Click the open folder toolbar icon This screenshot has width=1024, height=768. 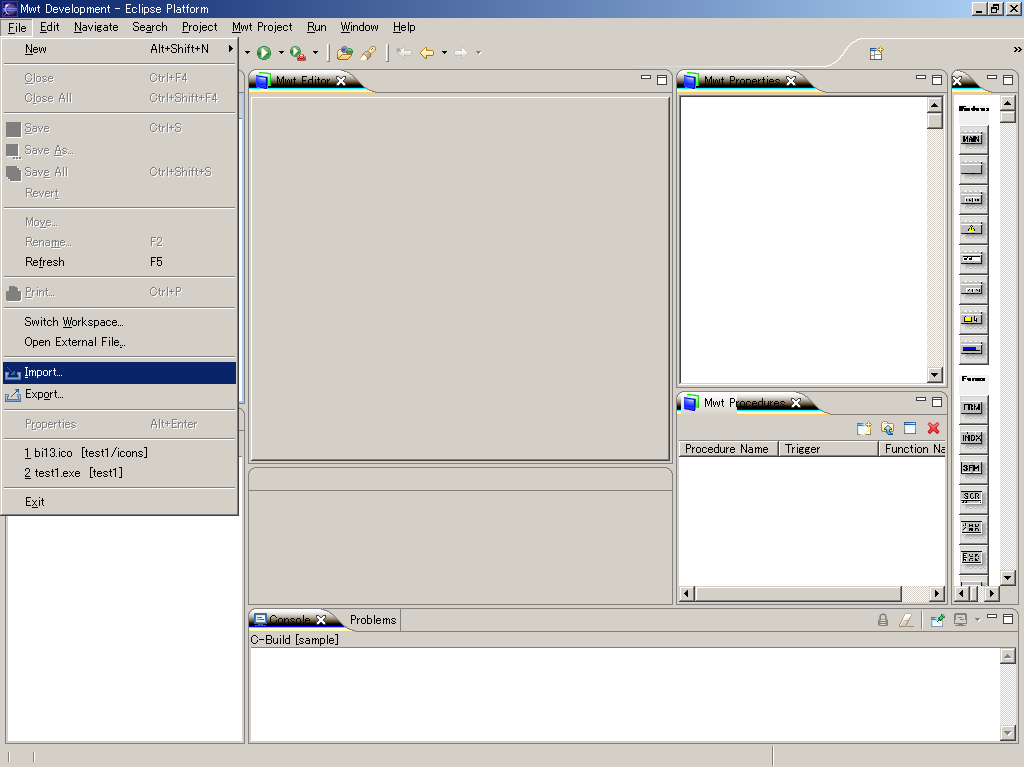[x=345, y=53]
